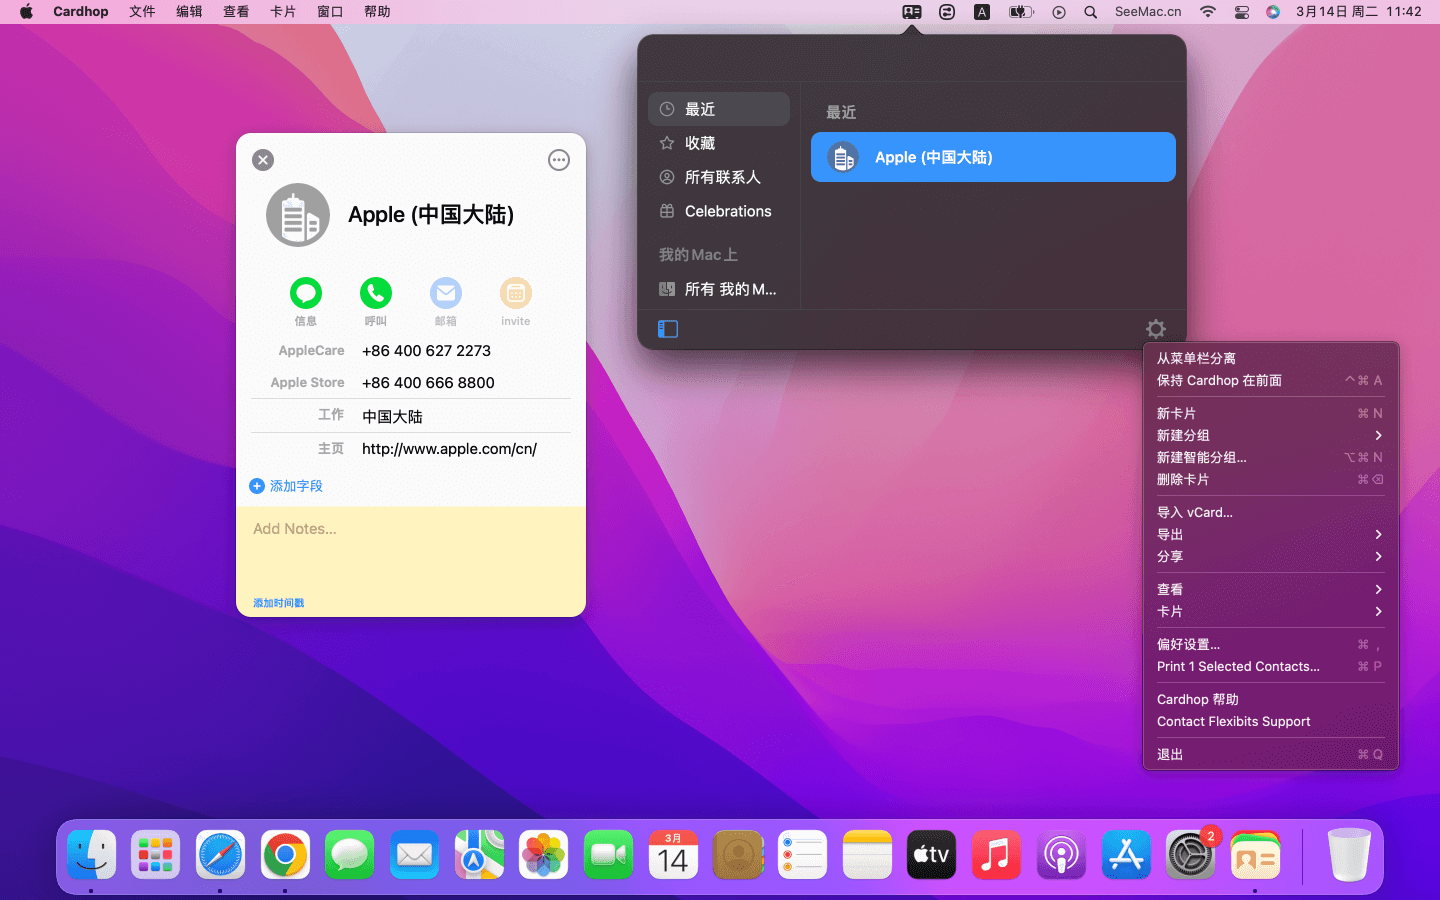
Task: Open the 卡片 menu in menu bar
Action: point(283,12)
